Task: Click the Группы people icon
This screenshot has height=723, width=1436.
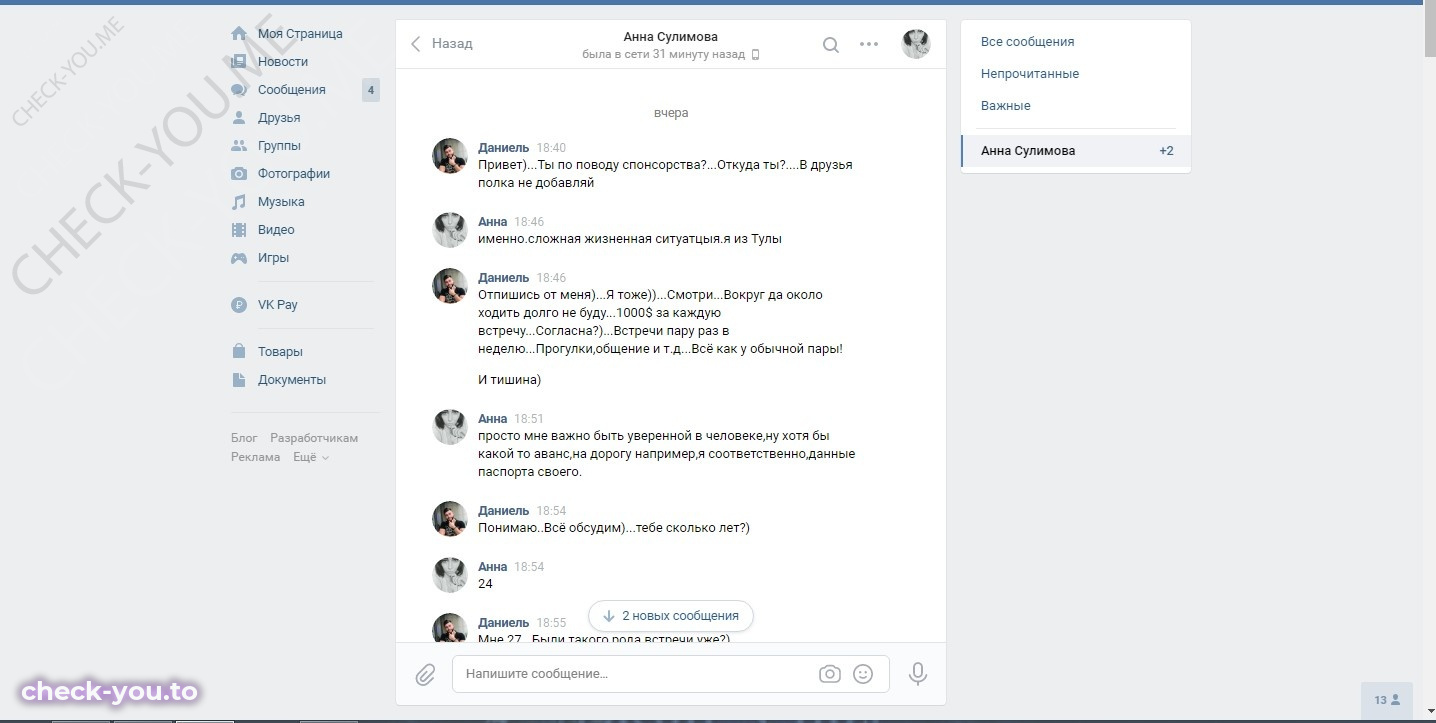Action: tap(239, 146)
